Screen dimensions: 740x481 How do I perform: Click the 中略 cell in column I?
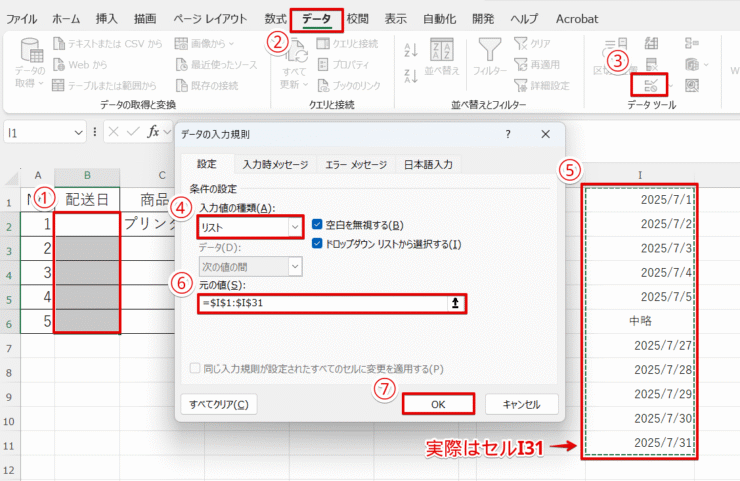(x=640, y=321)
